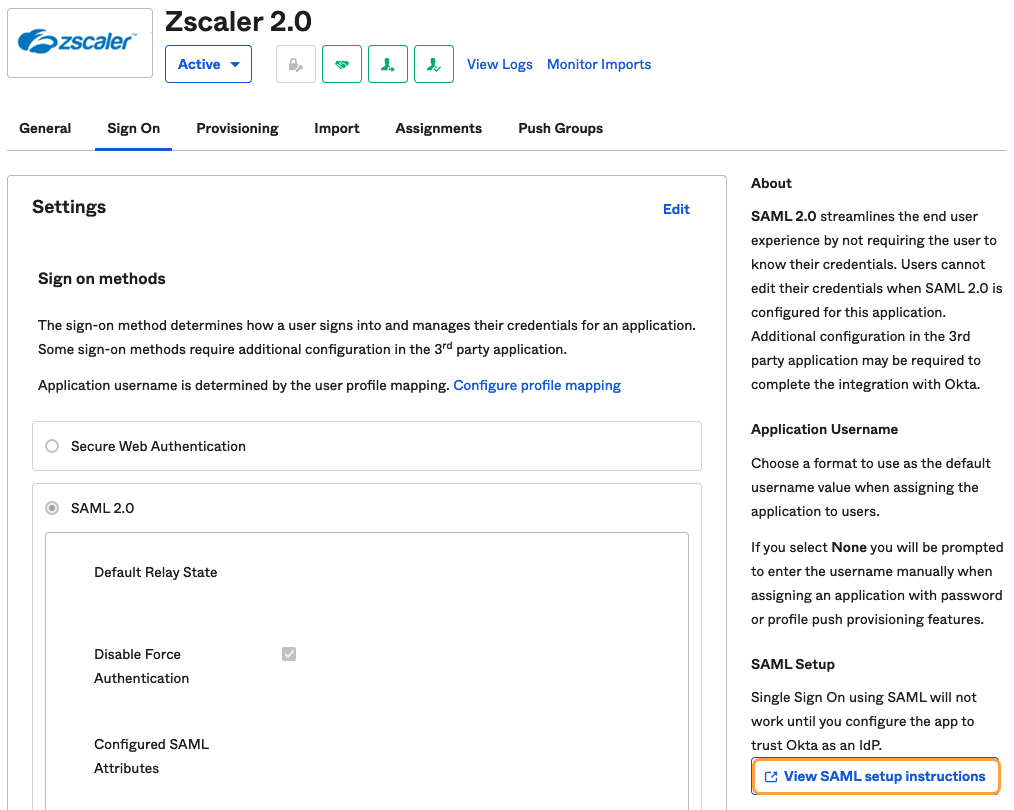1014x810 pixels.
Task: Select the SAML 2.0 radio button
Action: 52,508
